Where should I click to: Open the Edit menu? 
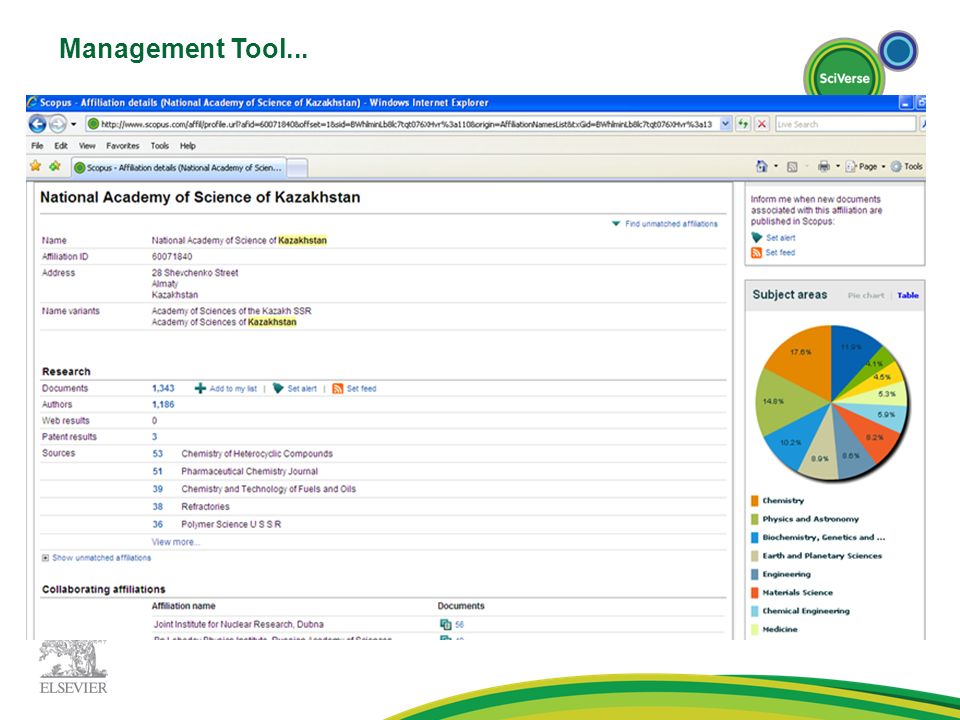pos(61,146)
